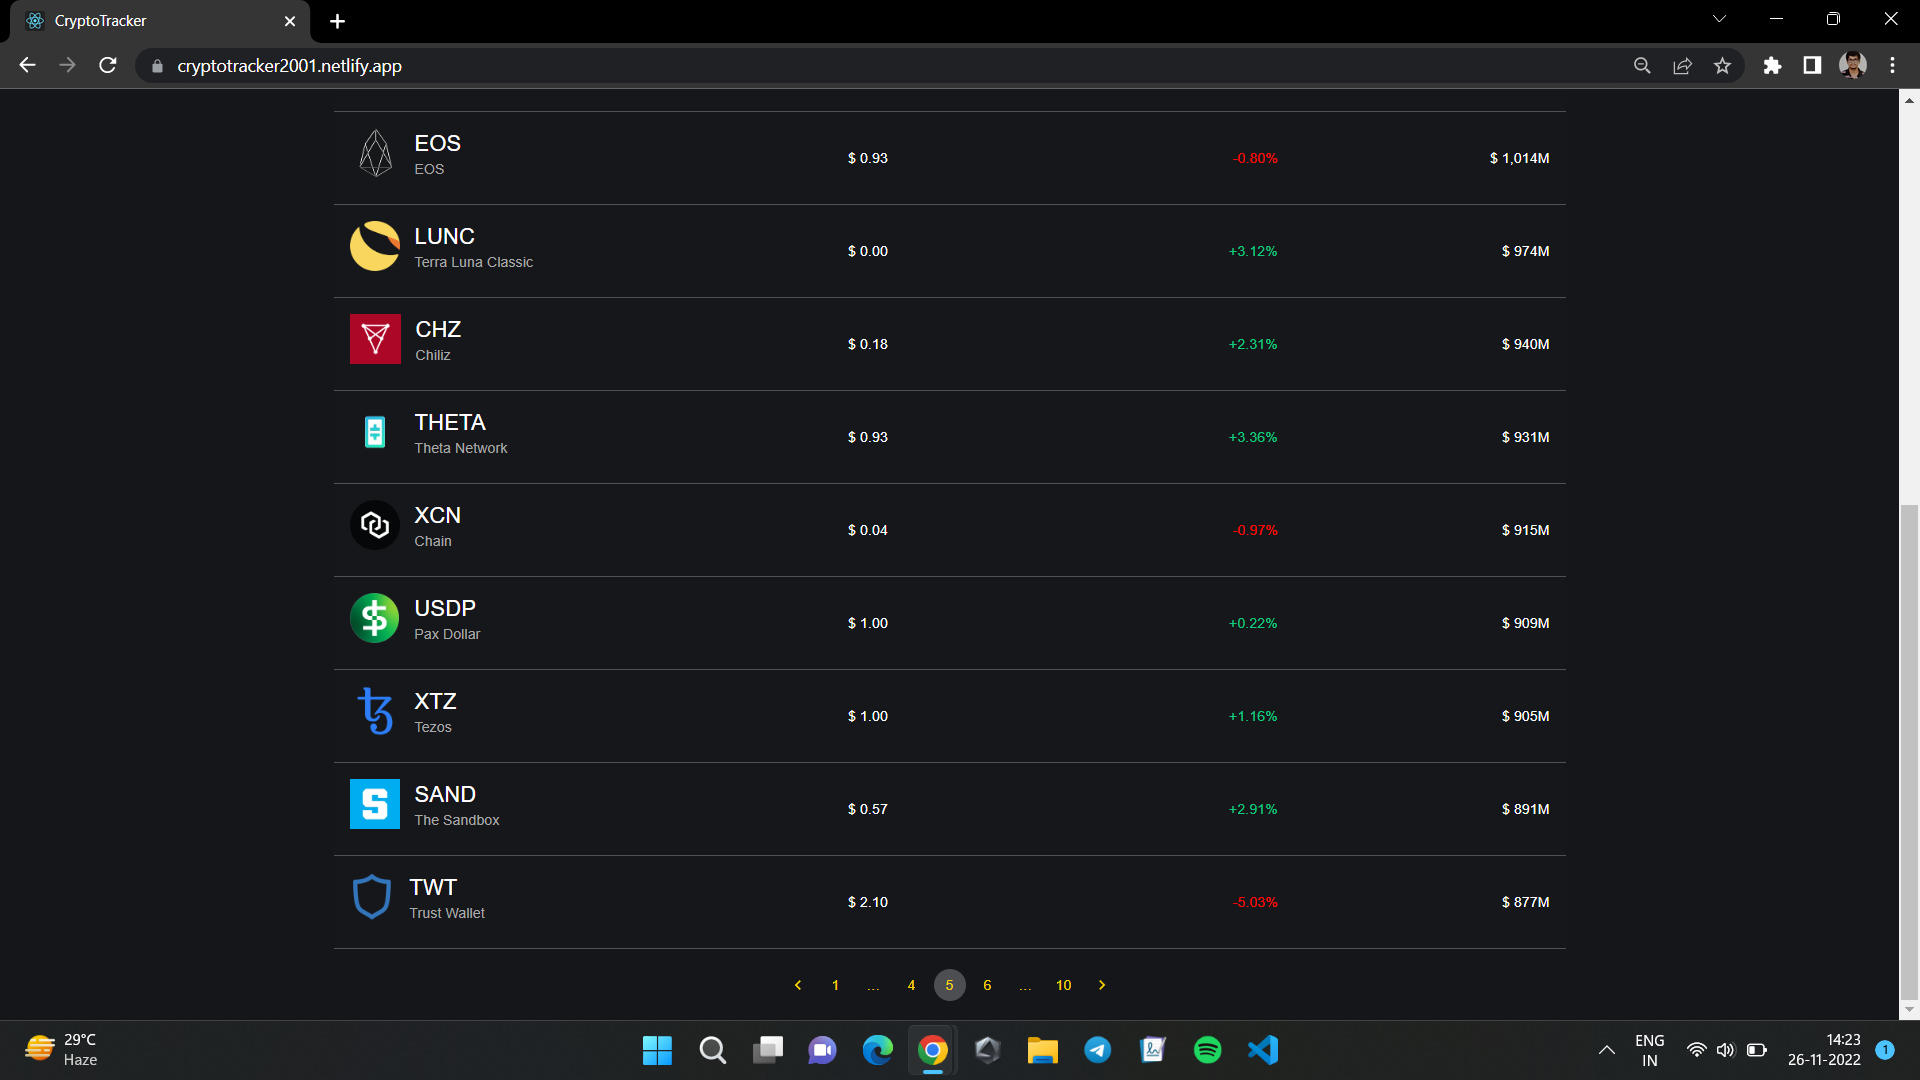Screen dimensions: 1920x1080
Task: Jump to page 10 in pagination
Action: tap(1063, 985)
